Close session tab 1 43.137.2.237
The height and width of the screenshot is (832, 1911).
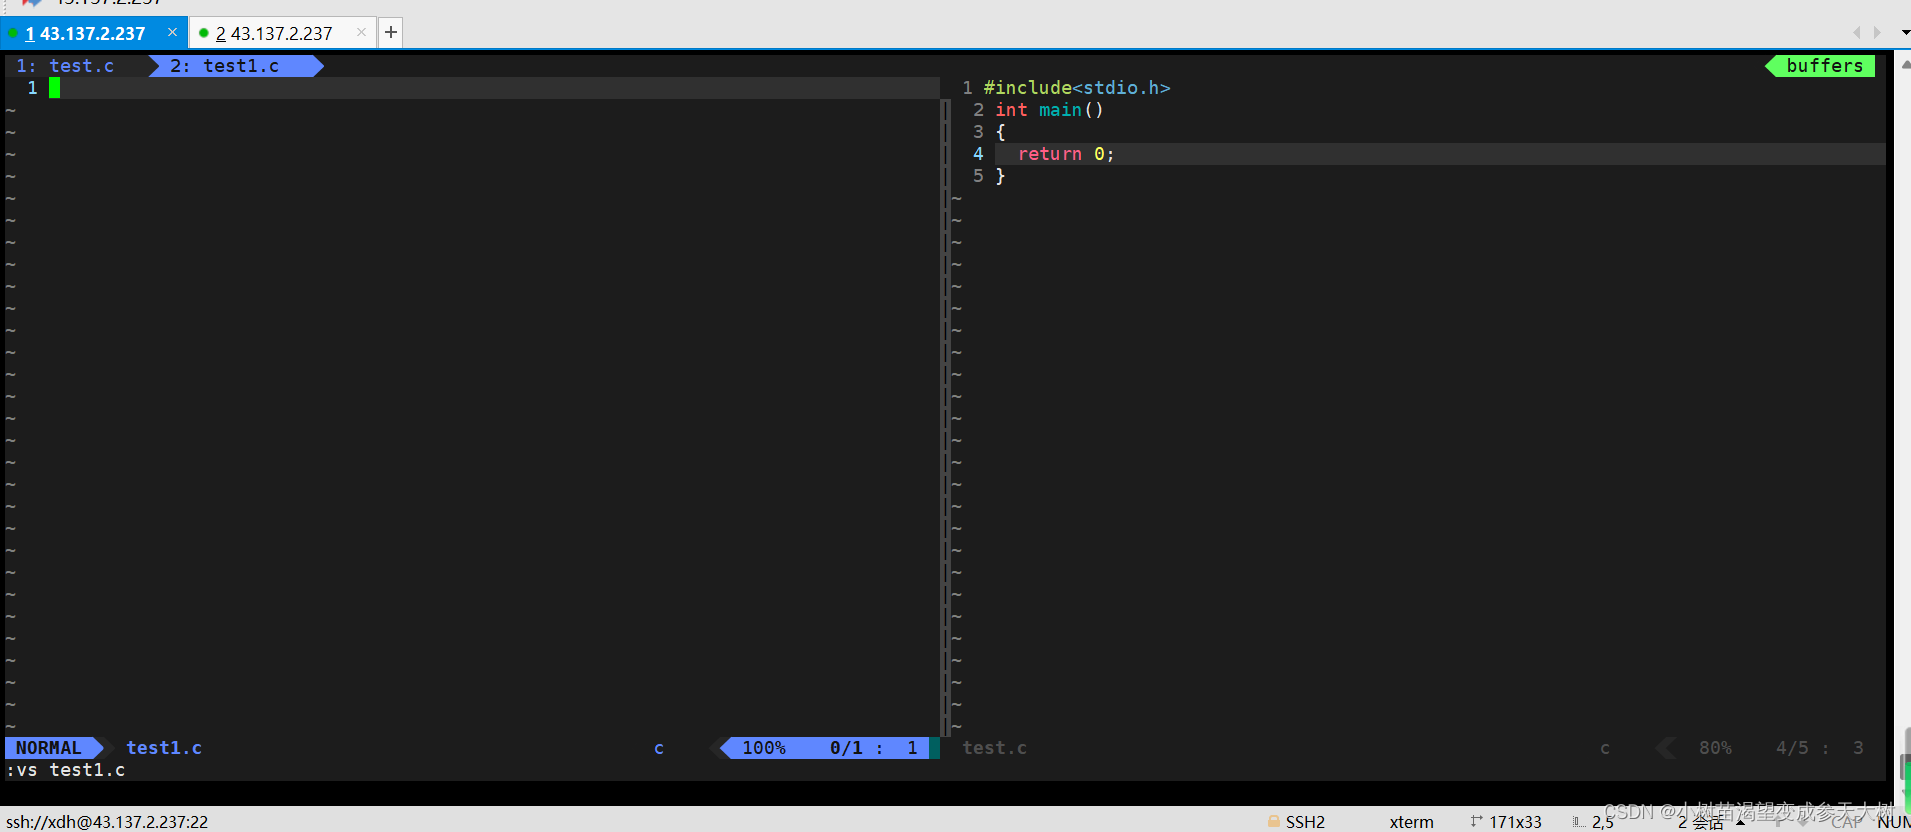[x=172, y=32]
